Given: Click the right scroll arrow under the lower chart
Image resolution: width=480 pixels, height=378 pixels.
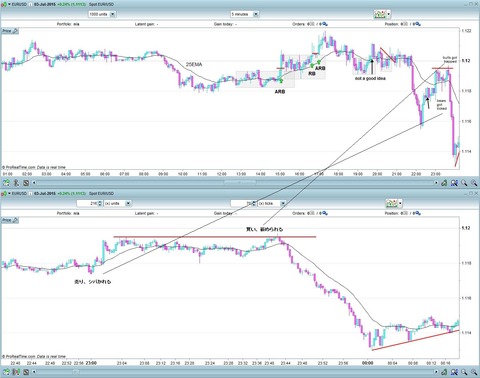Looking at the screenshot, I should pos(436,372).
